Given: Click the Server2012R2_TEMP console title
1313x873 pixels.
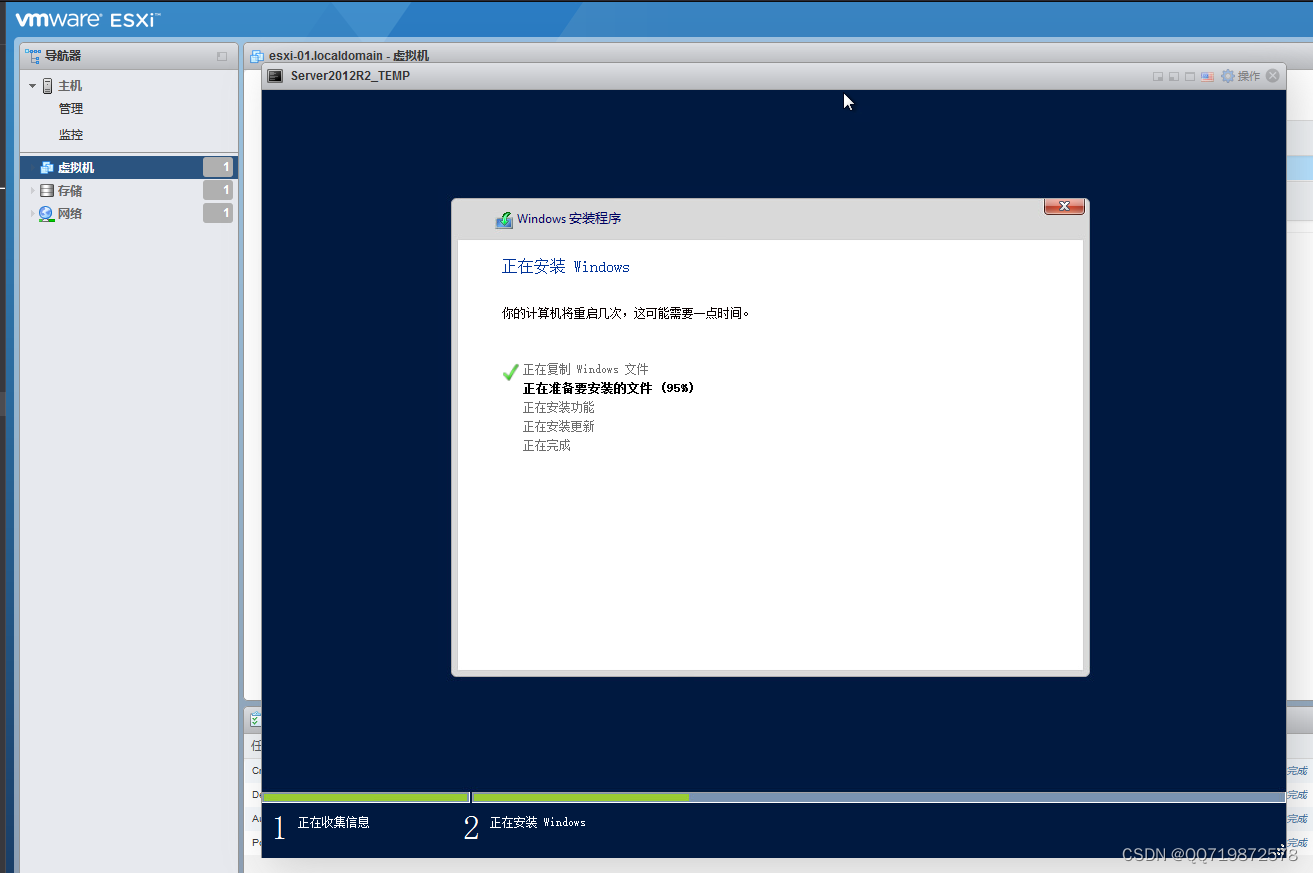Looking at the screenshot, I should (x=350, y=76).
